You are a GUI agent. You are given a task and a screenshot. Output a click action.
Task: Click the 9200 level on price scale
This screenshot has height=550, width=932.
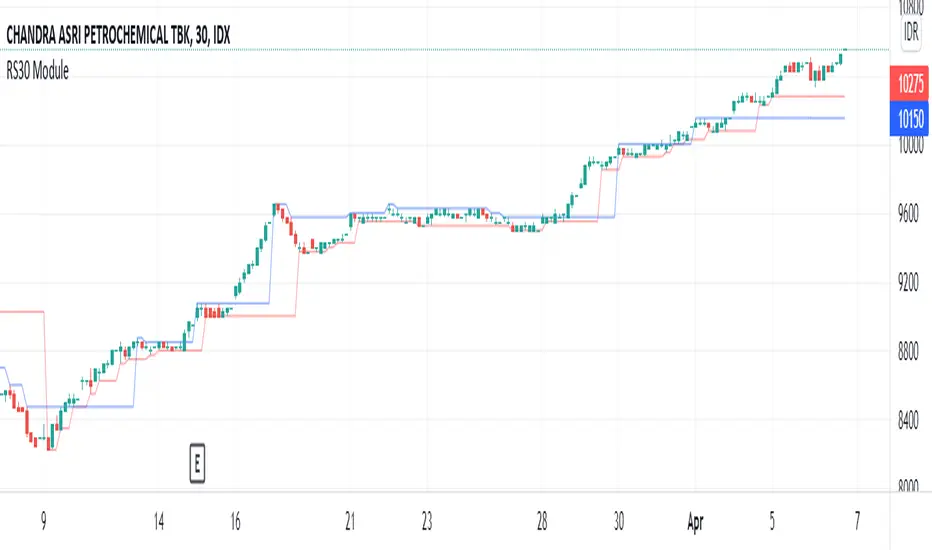[x=910, y=284]
